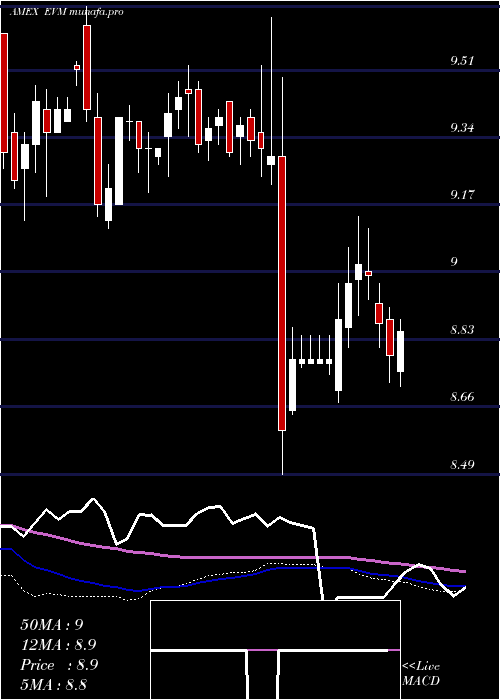Click the last white candlestick on right
The height and width of the screenshot is (700, 500).
tap(400, 351)
